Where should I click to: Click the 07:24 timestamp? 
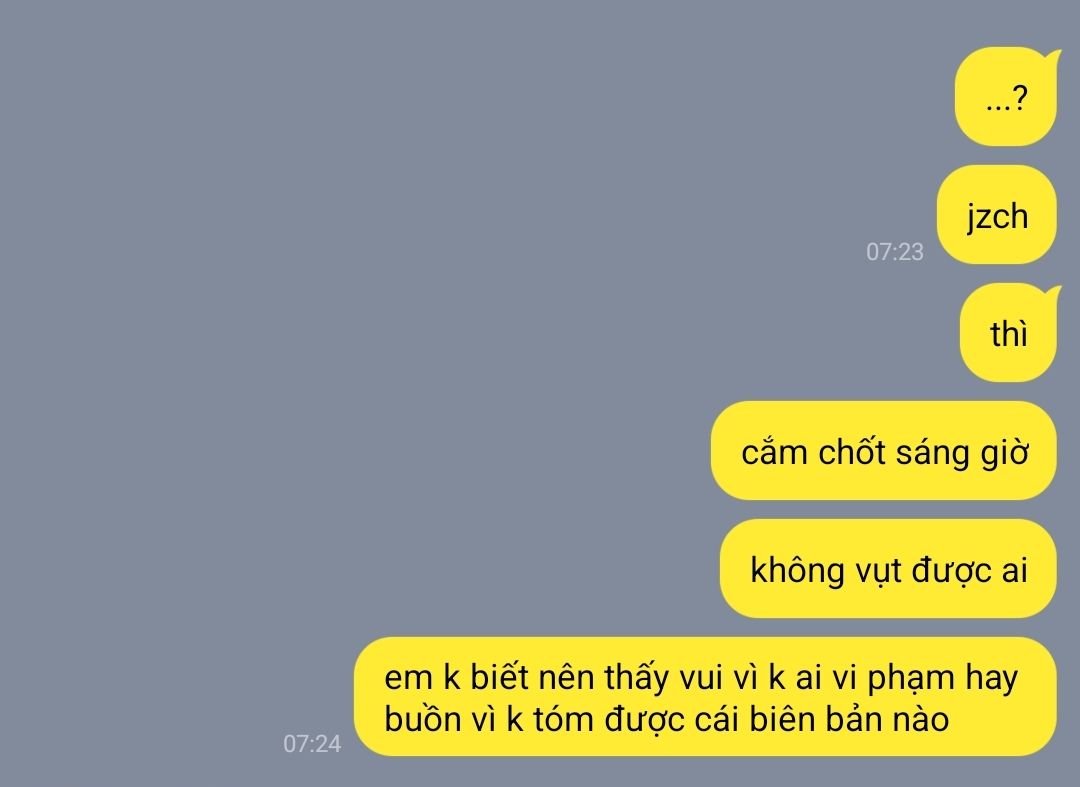tap(312, 744)
